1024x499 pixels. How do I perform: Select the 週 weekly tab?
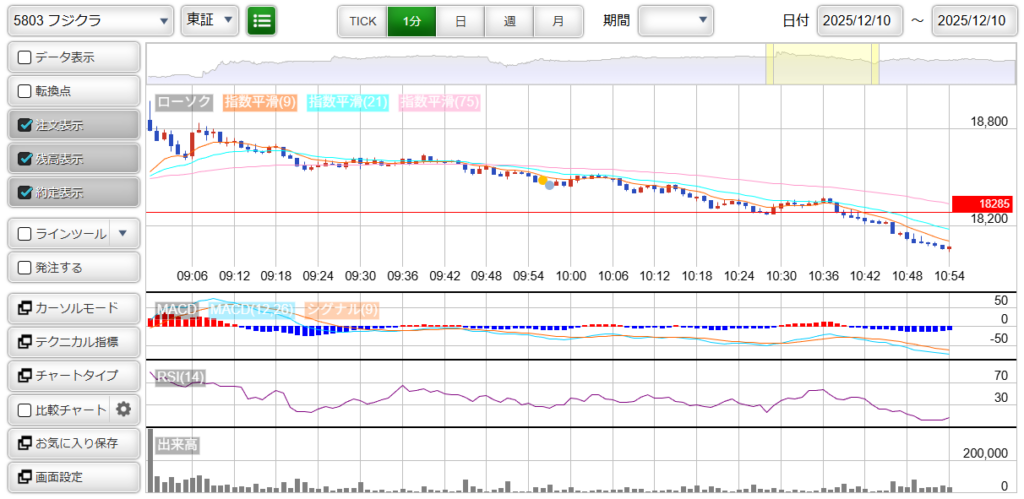pos(509,21)
